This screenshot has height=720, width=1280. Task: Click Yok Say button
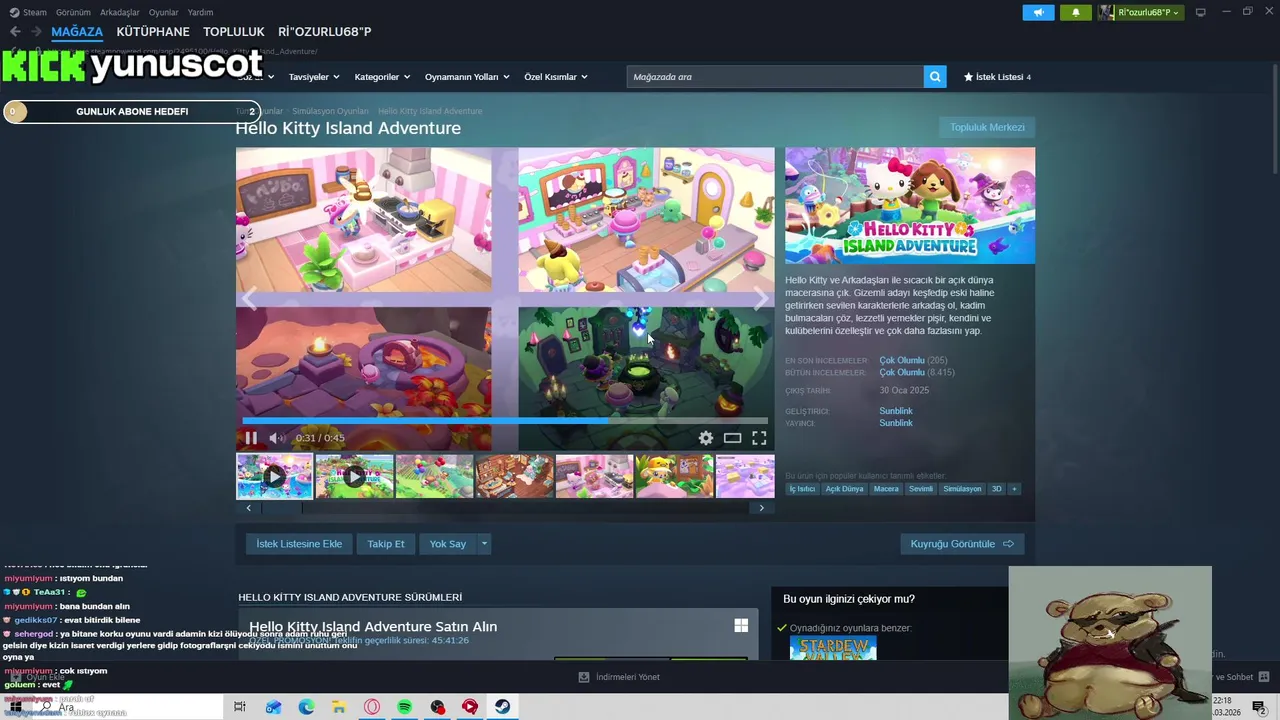pyautogui.click(x=448, y=544)
